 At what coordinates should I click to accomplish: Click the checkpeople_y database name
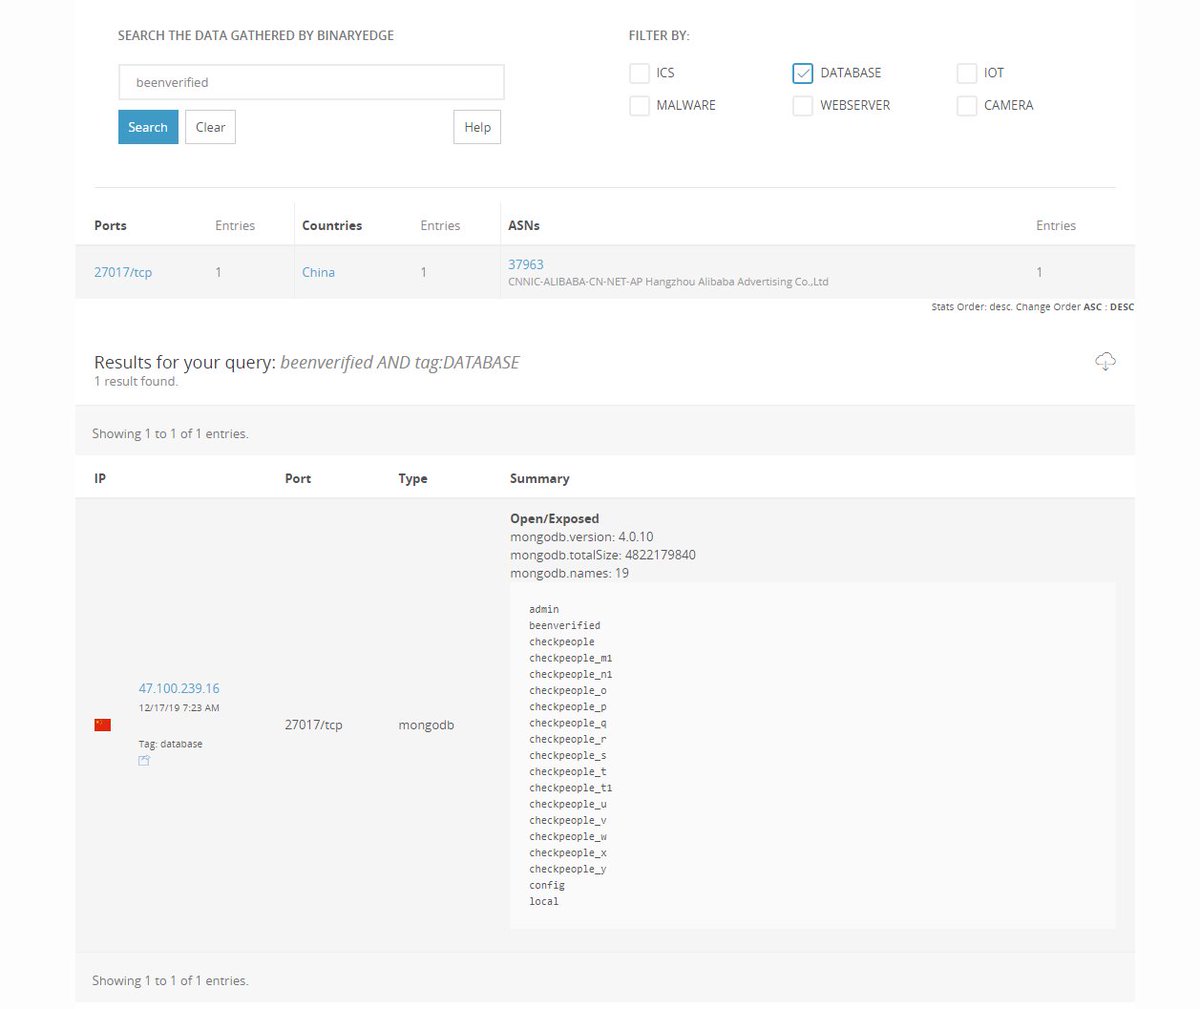[568, 869]
